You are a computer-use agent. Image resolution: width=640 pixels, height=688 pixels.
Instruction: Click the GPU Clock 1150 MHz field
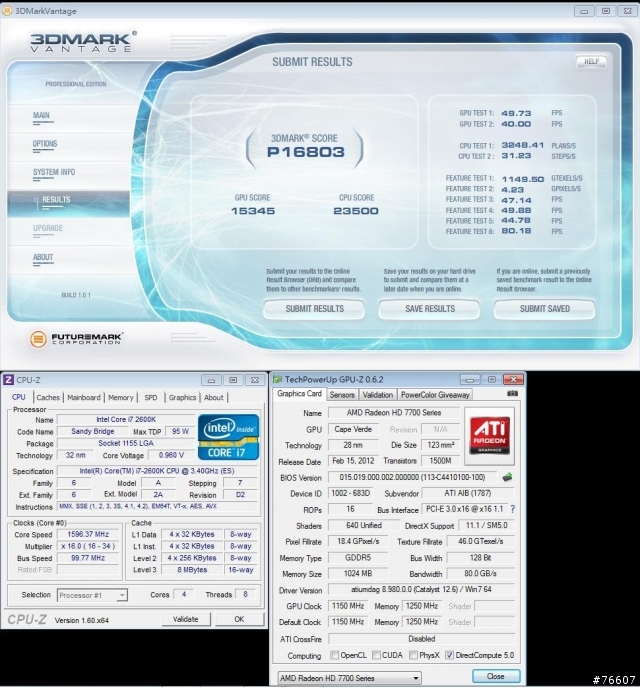pos(348,606)
